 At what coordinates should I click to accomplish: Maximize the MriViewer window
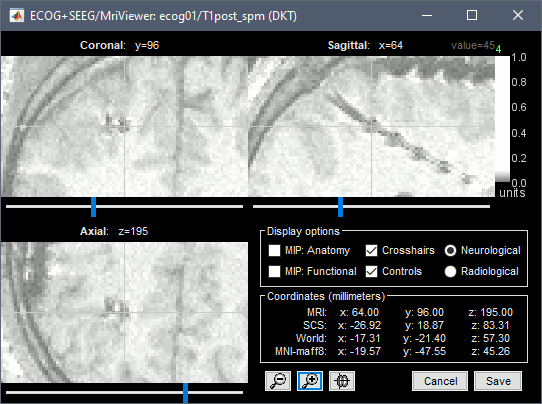coord(472,16)
